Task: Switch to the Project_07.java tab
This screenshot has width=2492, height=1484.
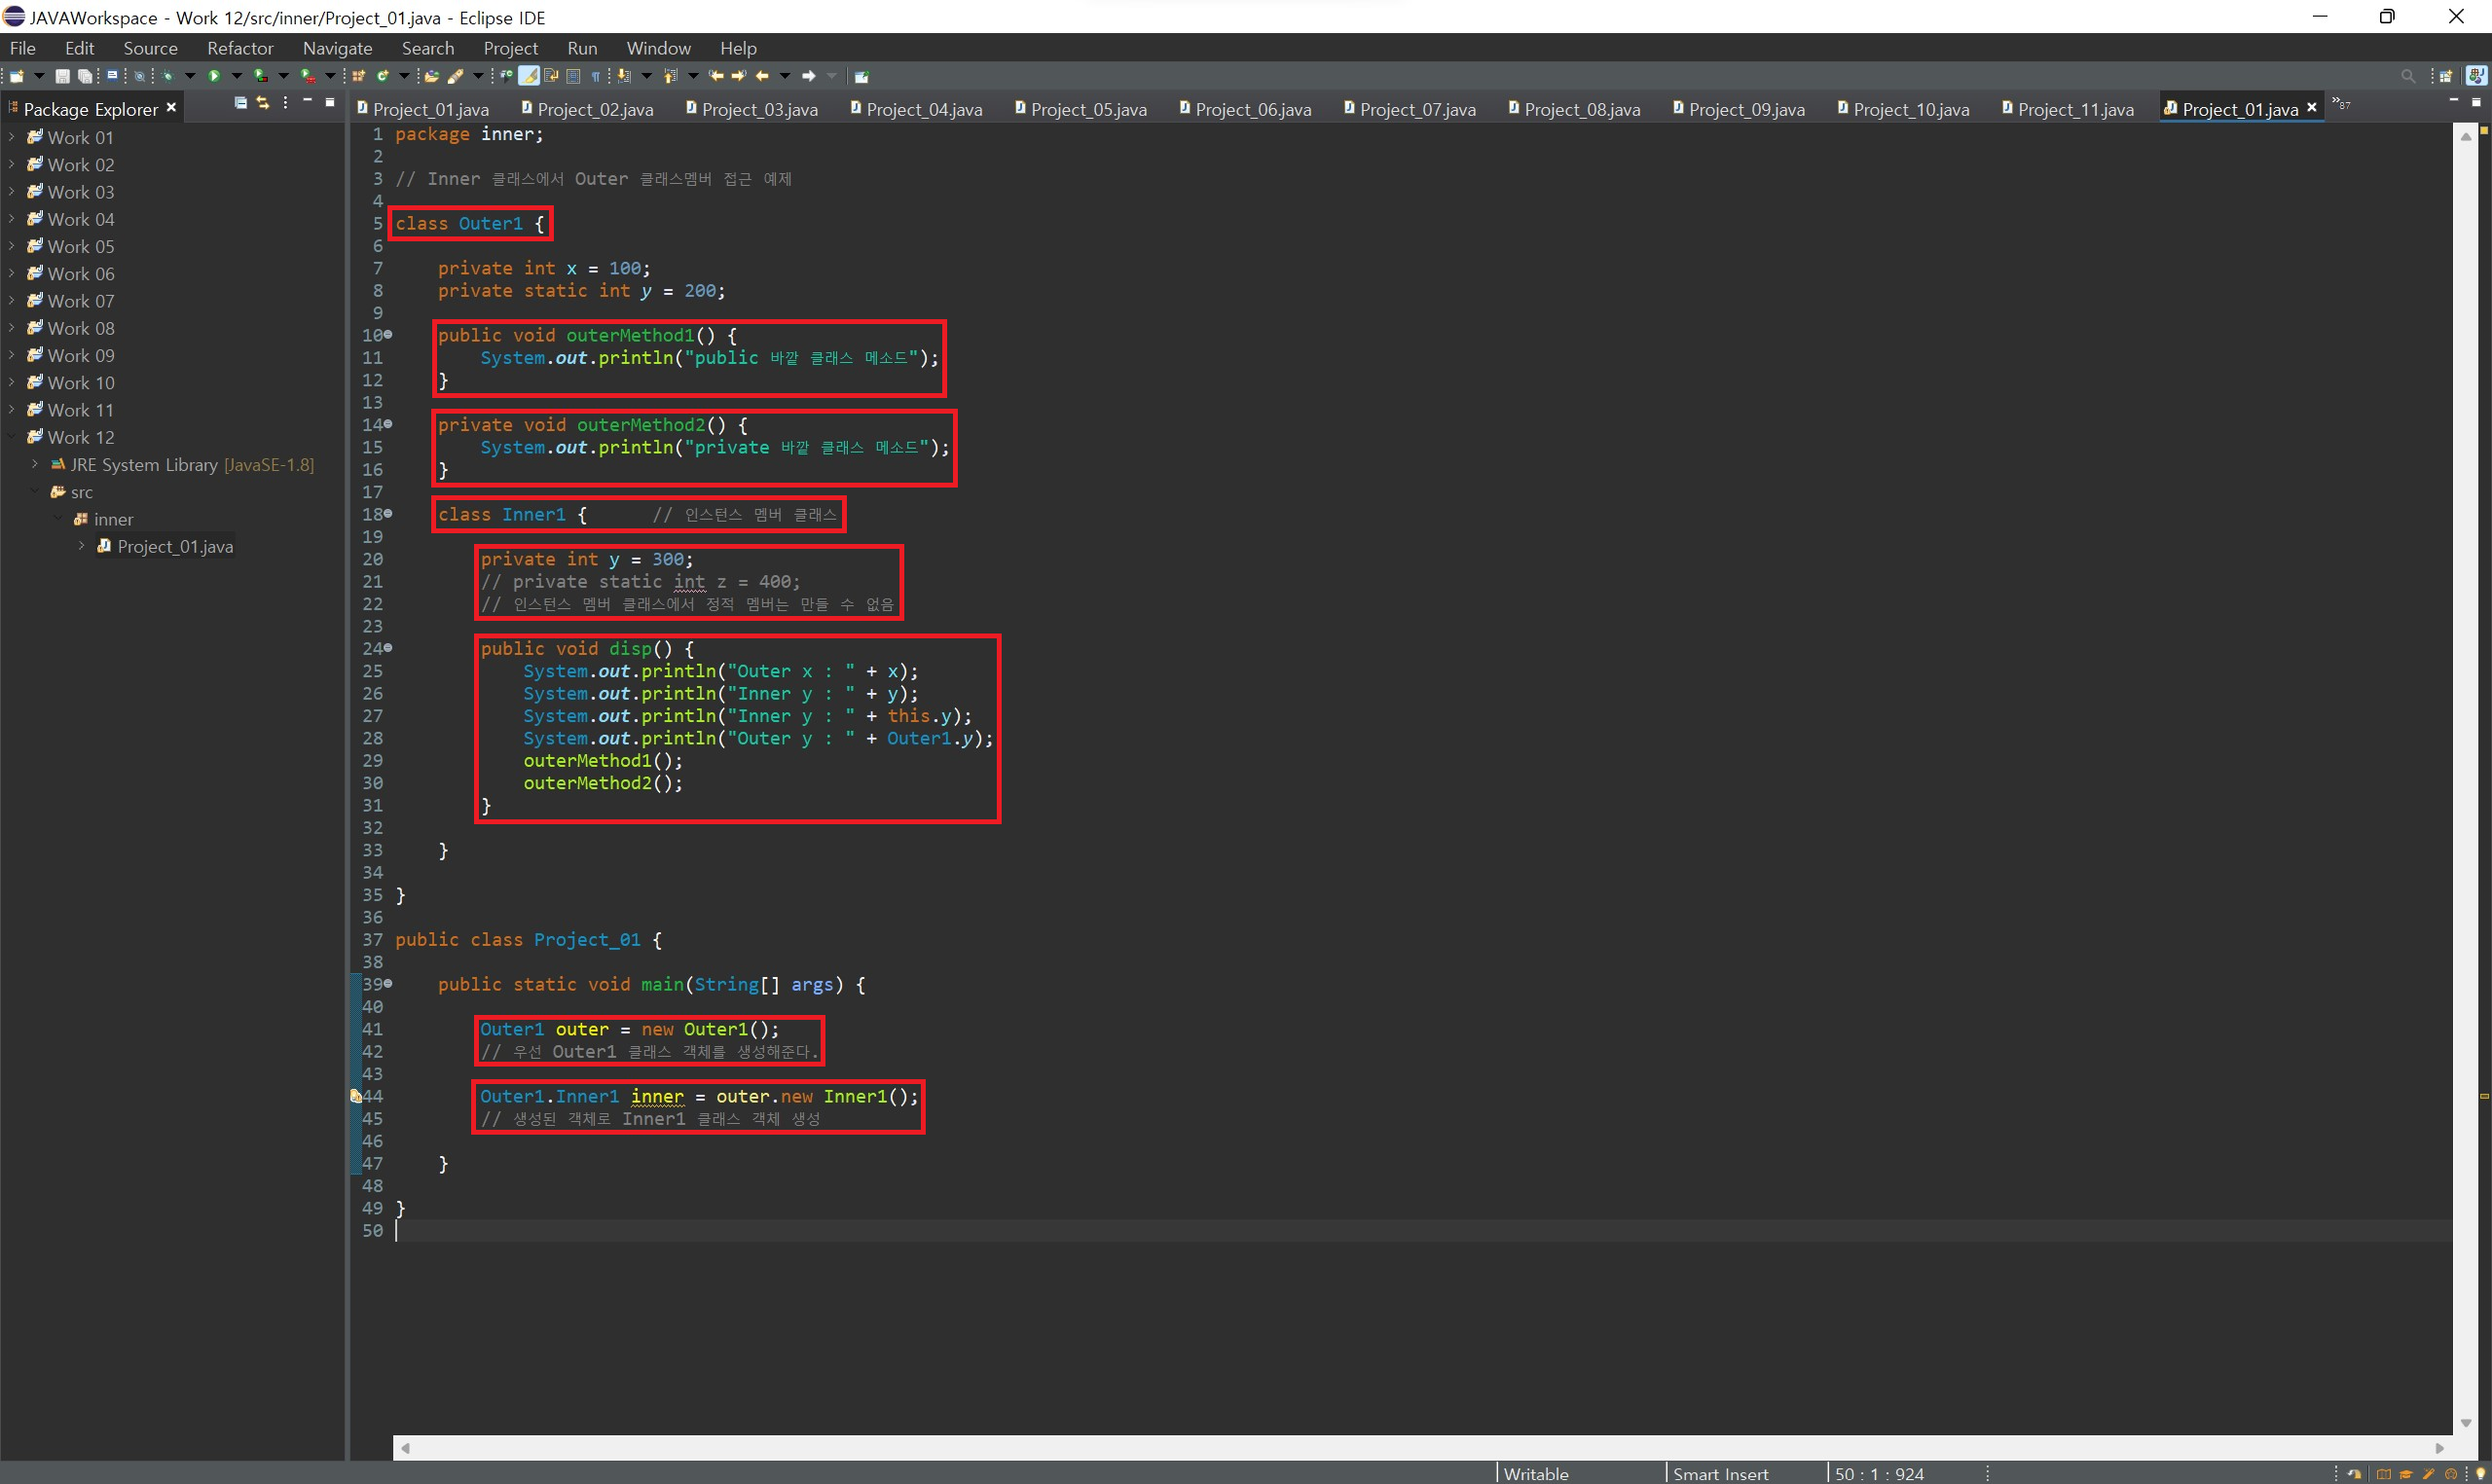Action: coord(1416,109)
